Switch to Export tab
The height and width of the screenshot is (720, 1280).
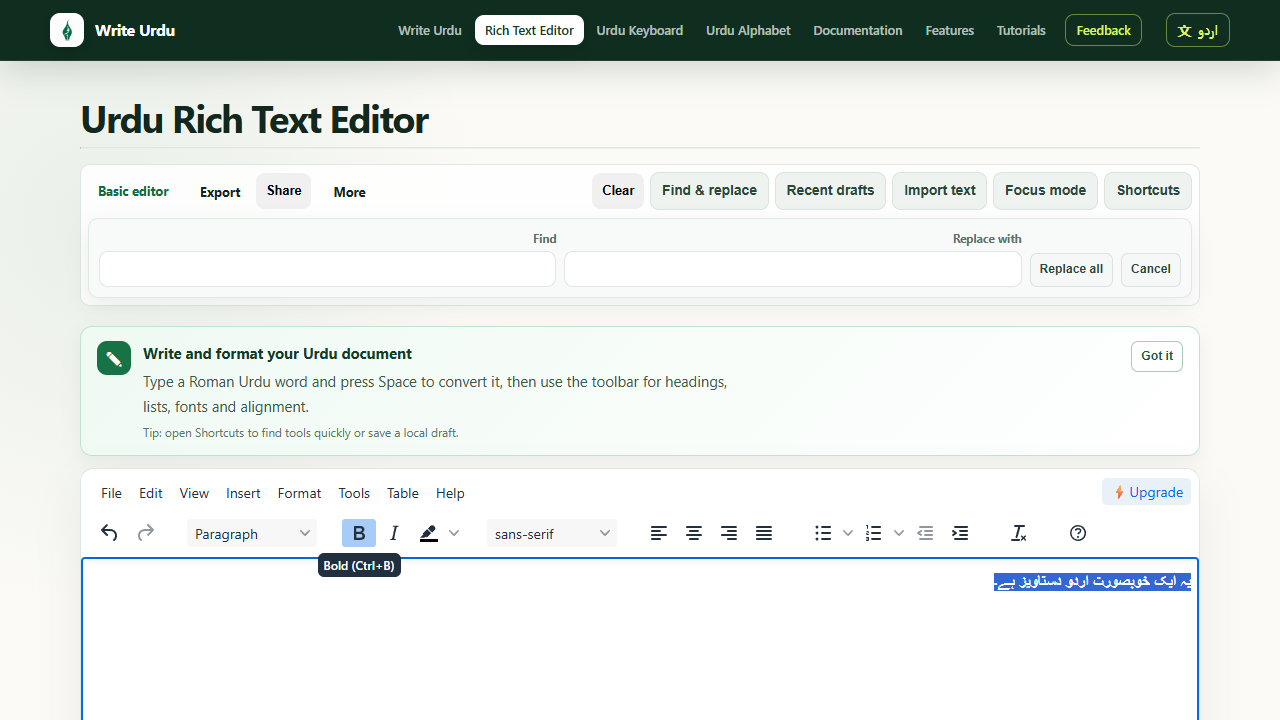(220, 192)
